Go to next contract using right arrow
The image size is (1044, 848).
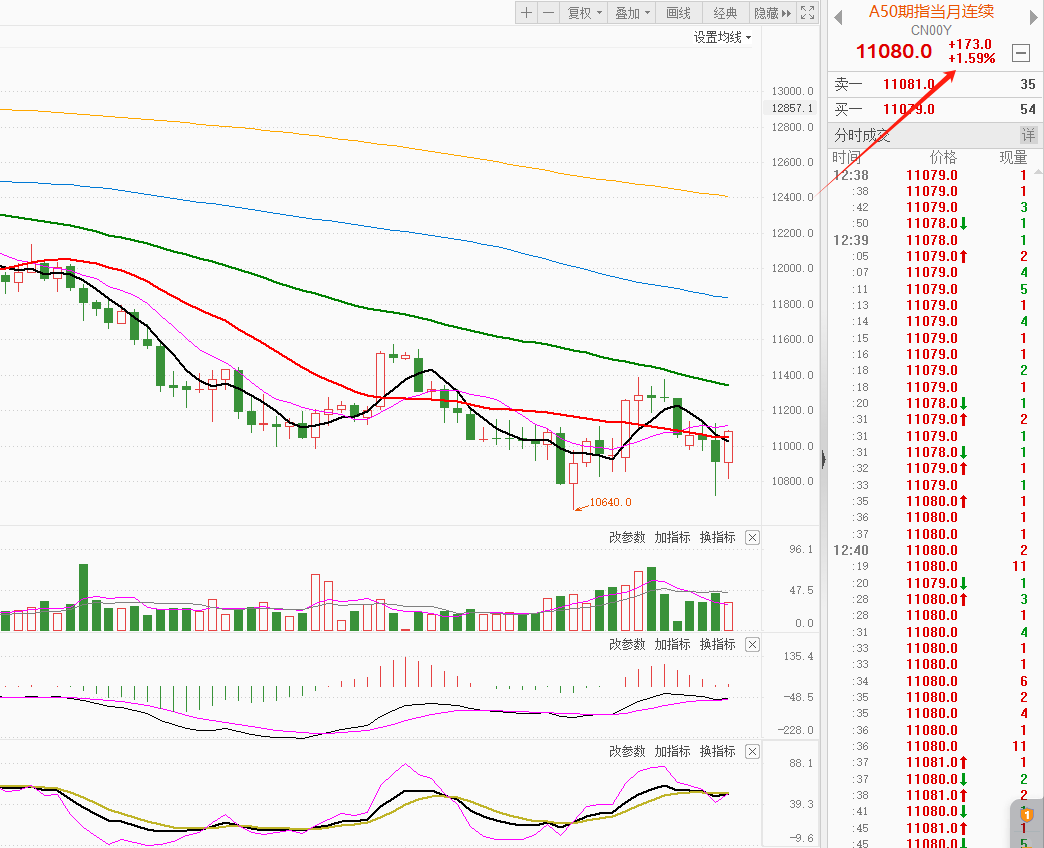pyautogui.click(x=1032, y=15)
